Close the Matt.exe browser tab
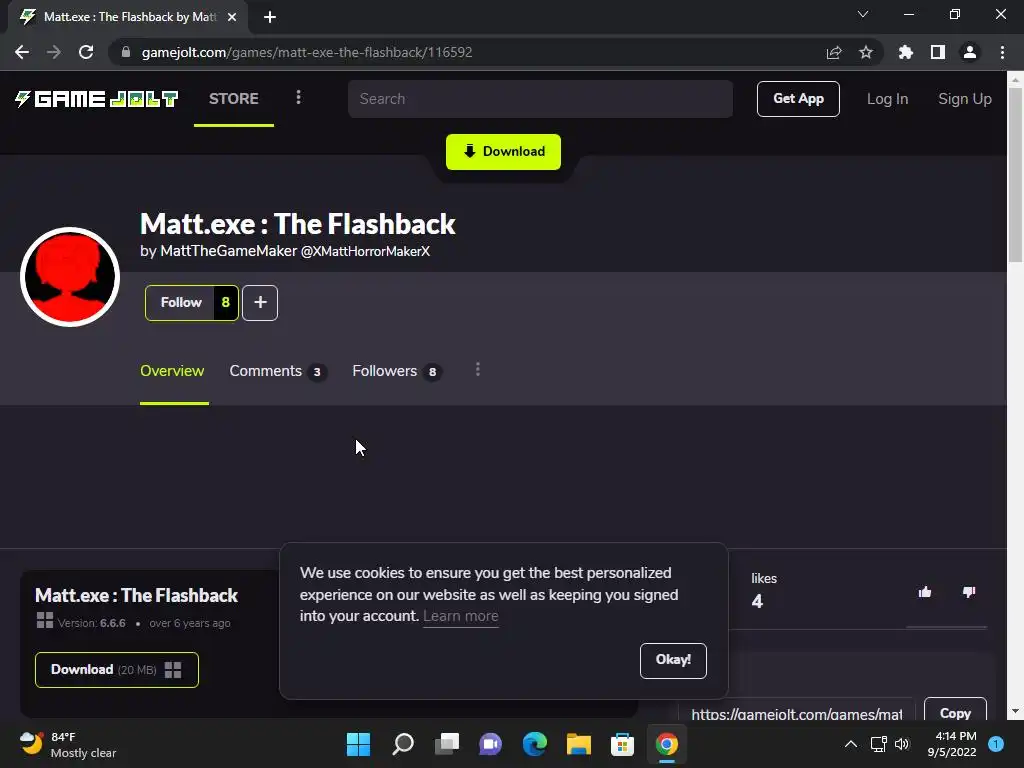Viewport: 1024px width, 768px height. [232, 17]
